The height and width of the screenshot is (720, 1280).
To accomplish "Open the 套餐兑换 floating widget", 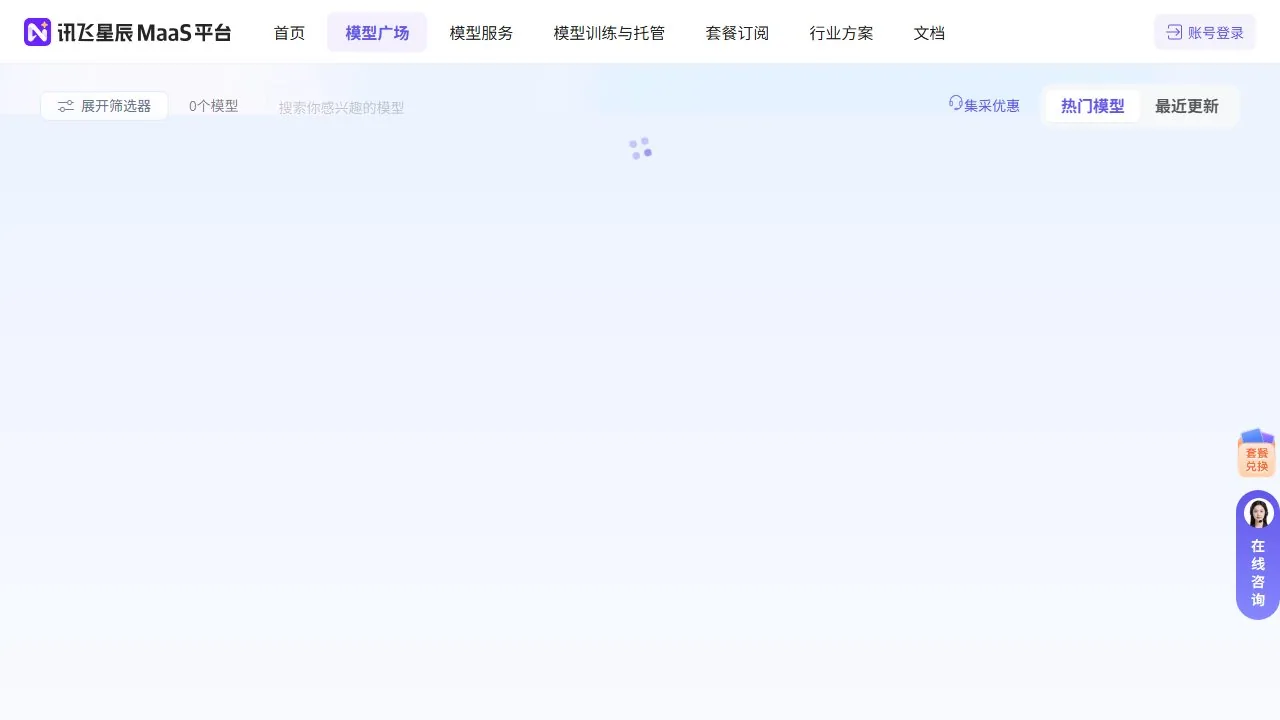I will coord(1257,453).
